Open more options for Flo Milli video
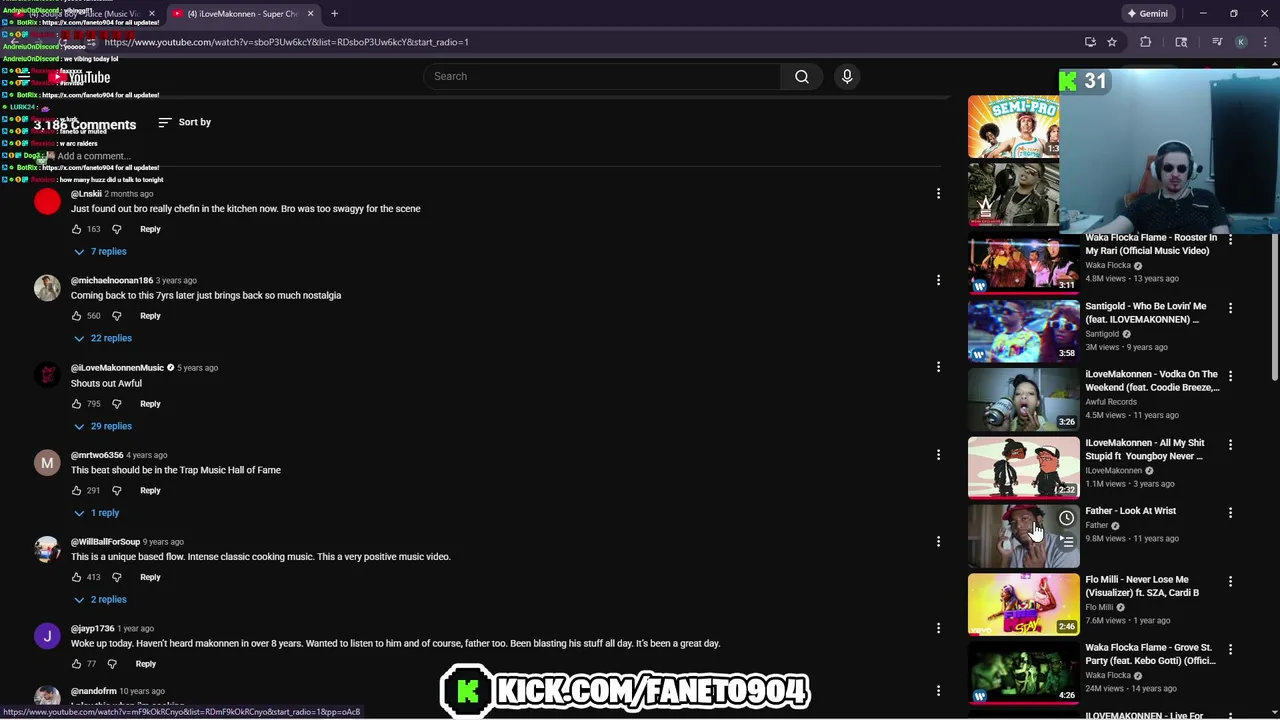 click(x=1230, y=581)
